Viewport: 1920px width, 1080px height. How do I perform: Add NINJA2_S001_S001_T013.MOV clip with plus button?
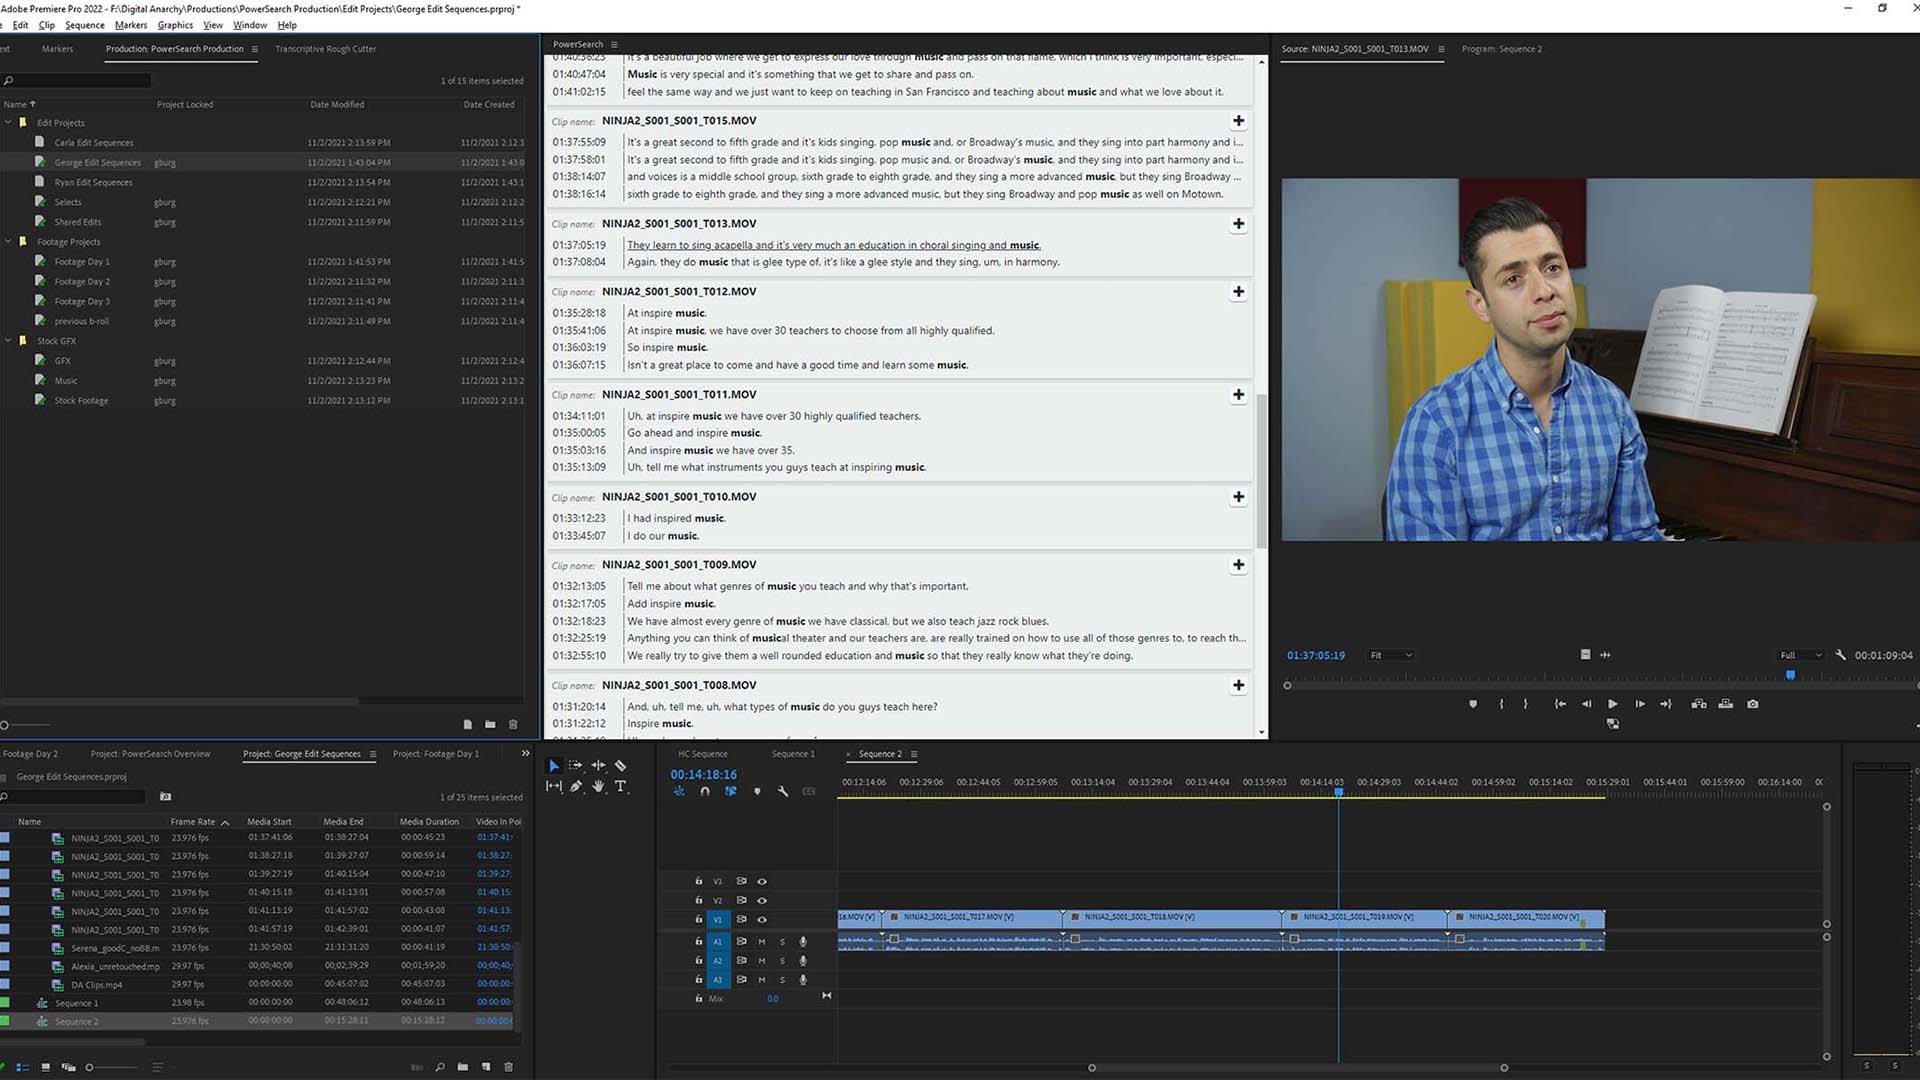[x=1238, y=224]
